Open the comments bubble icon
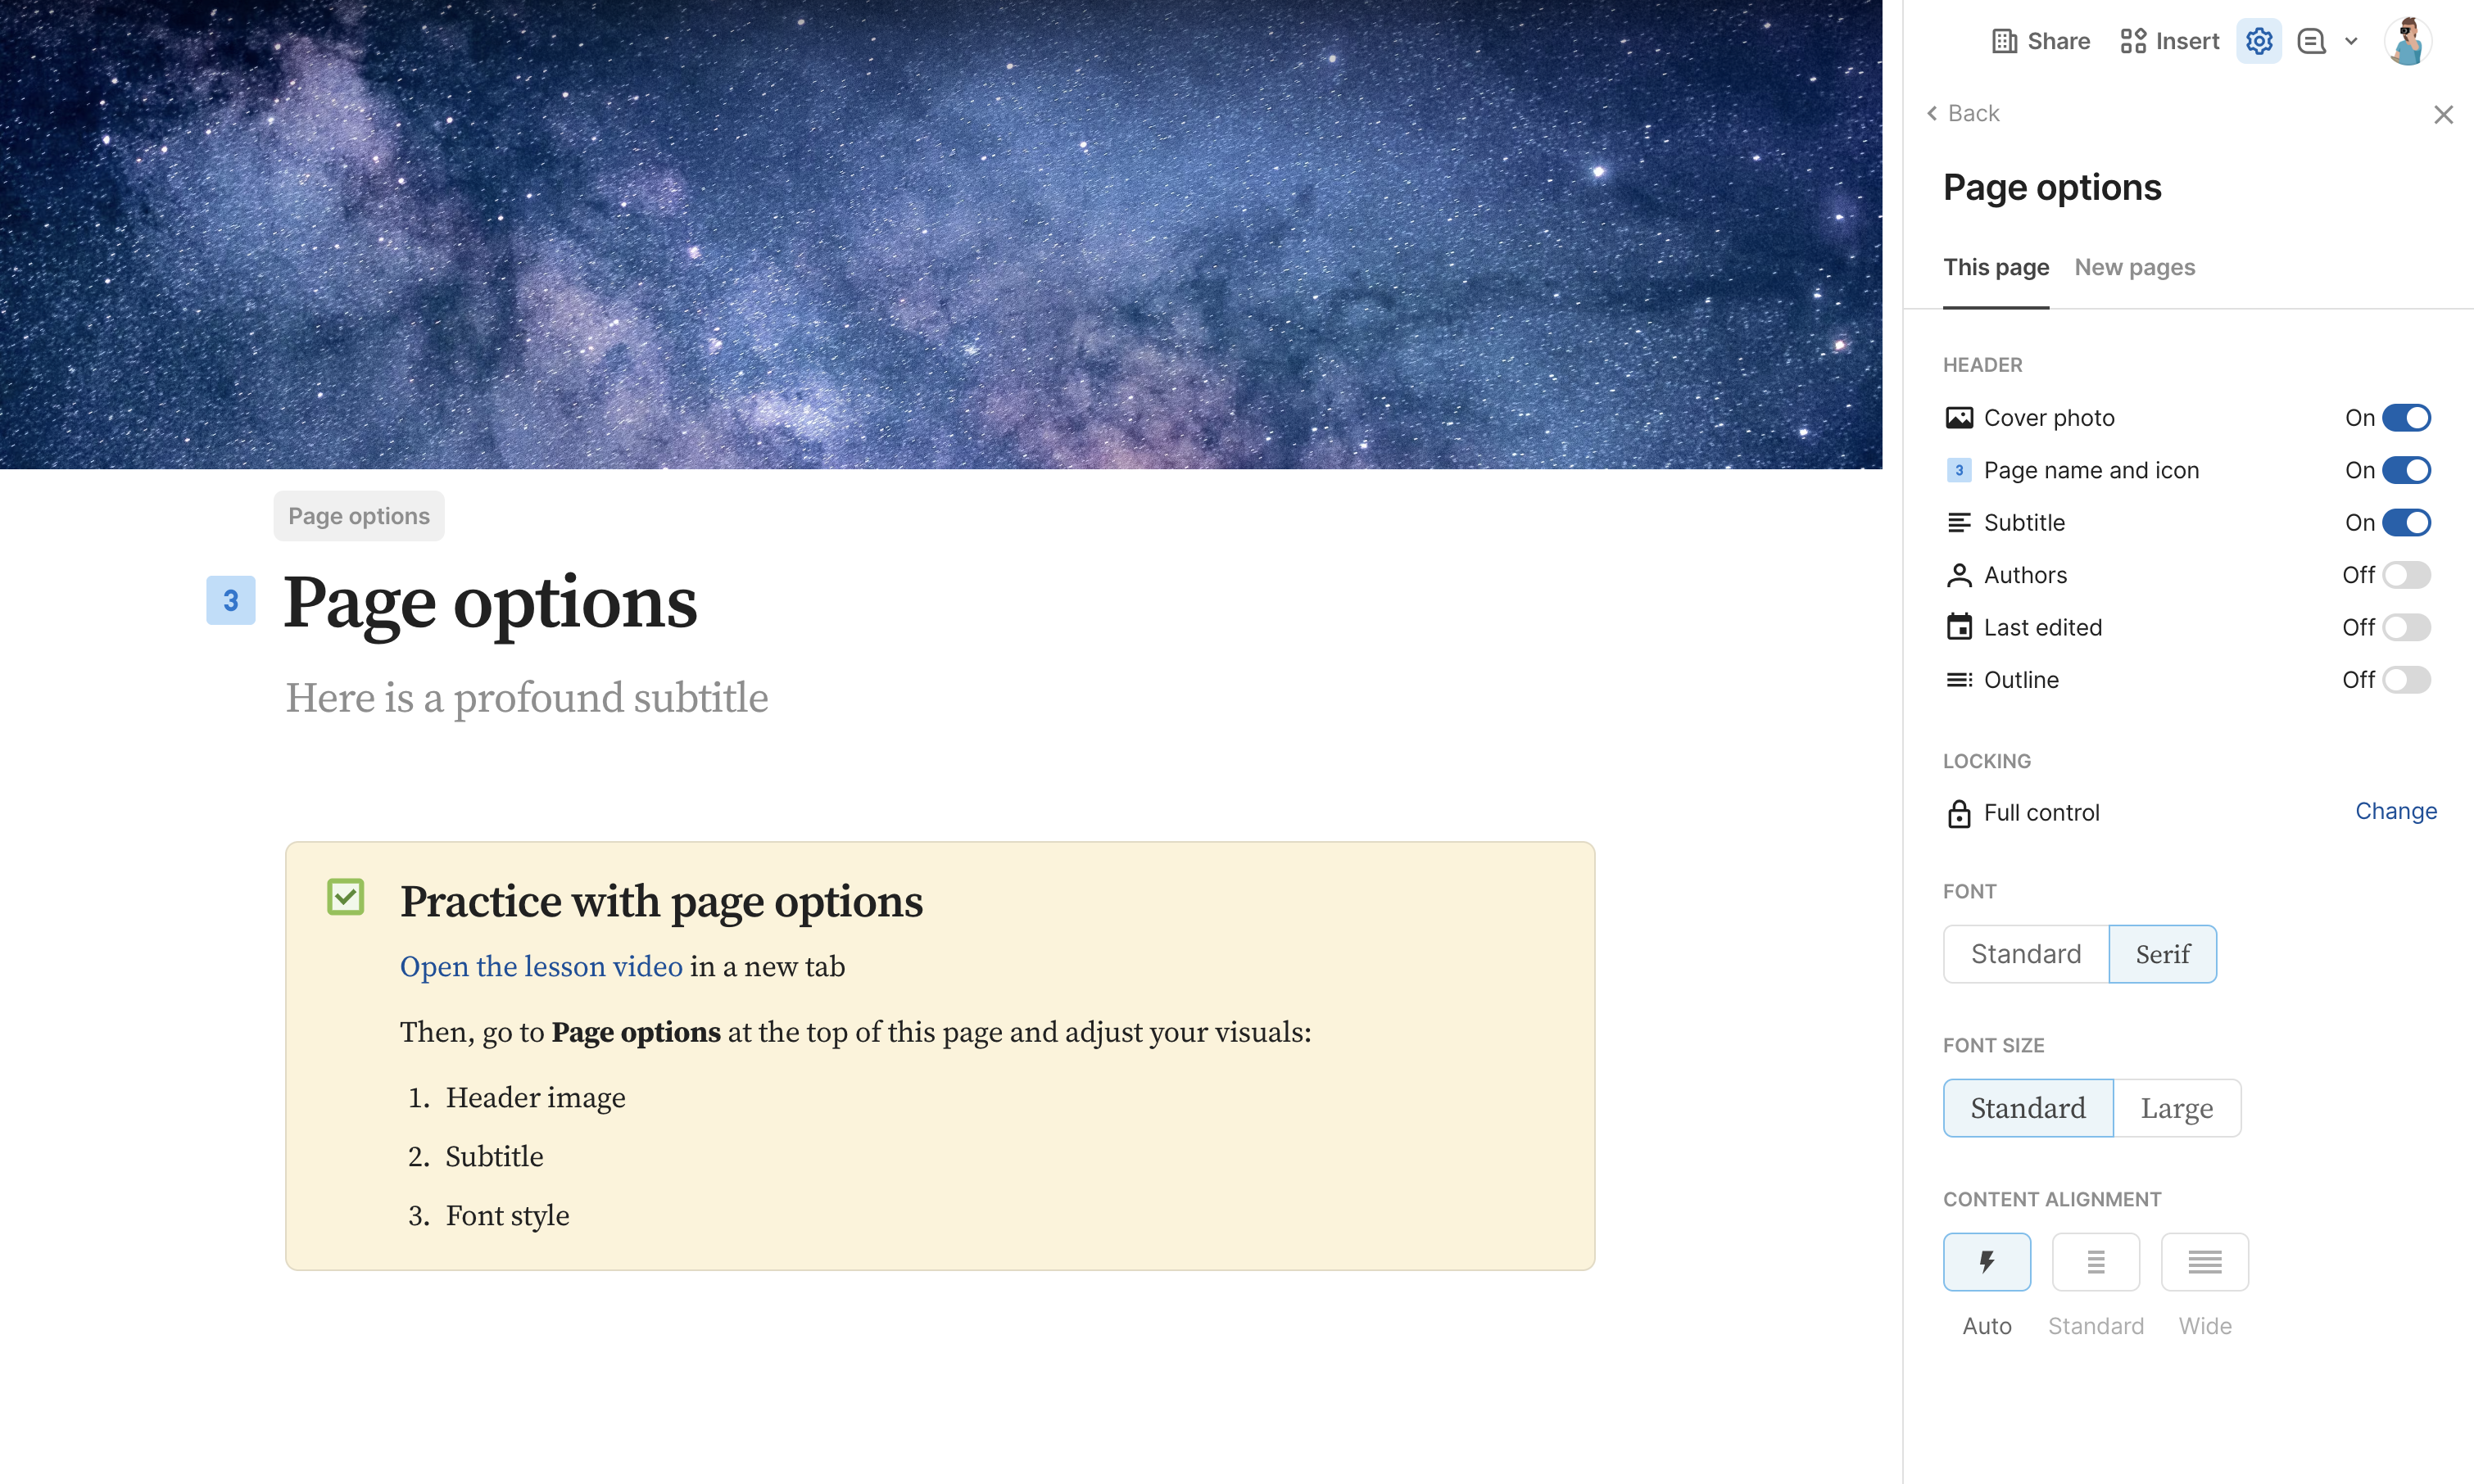2474x1484 pixels. click(x=2311, y=41)
